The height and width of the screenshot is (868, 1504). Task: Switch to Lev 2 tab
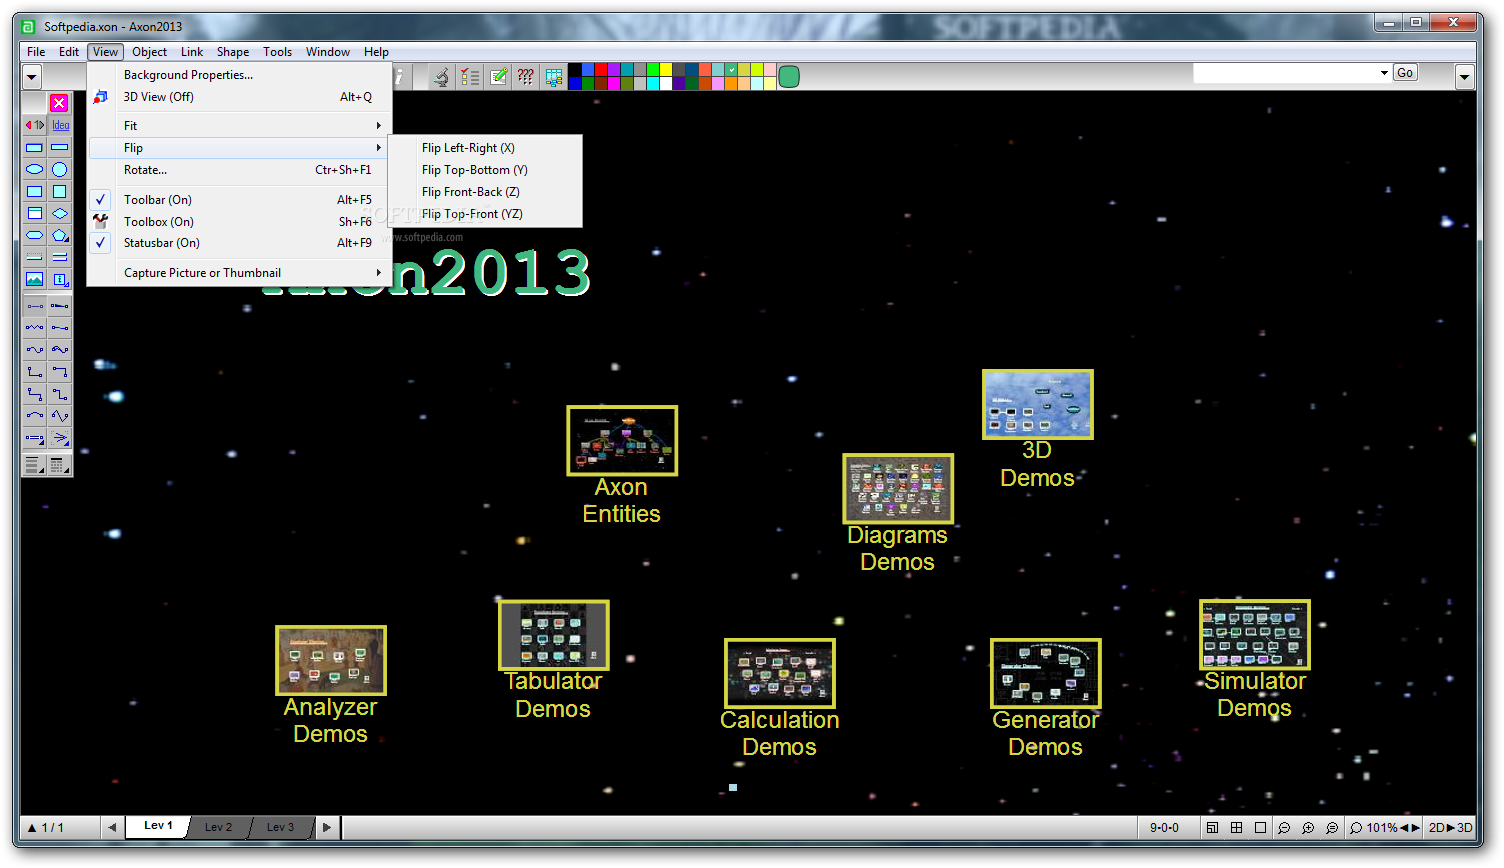[218, 827]
